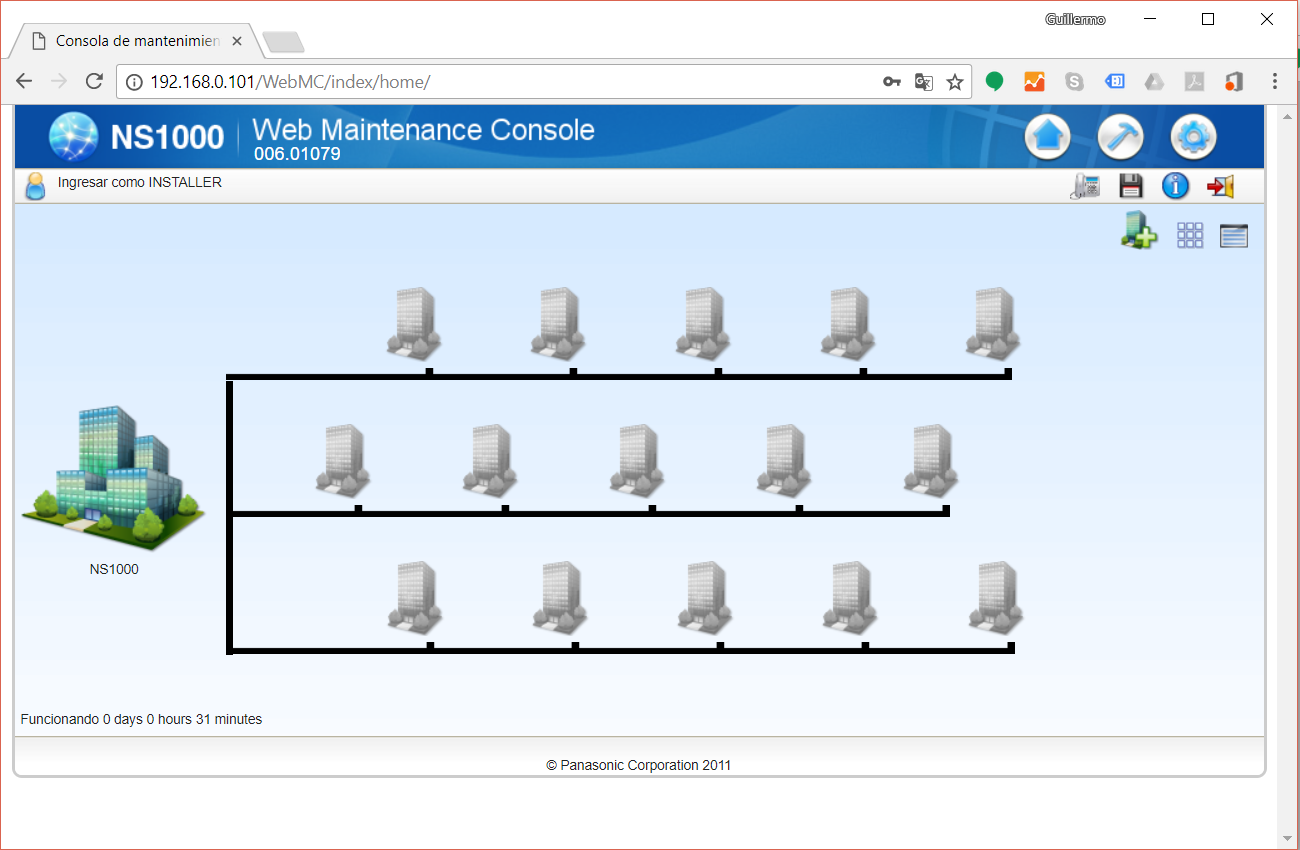Bookmark this page with the star icon
This screenshot has width=1300, height=850.
(x=955, y=82)
